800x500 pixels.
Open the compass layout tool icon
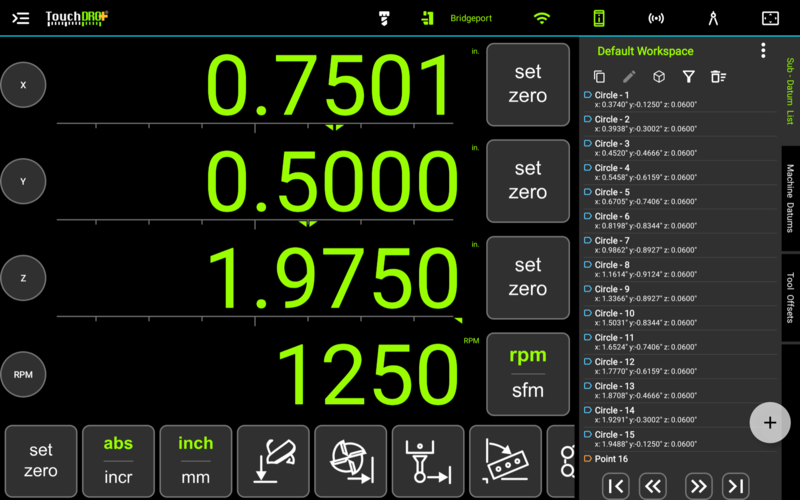point(713,18)
